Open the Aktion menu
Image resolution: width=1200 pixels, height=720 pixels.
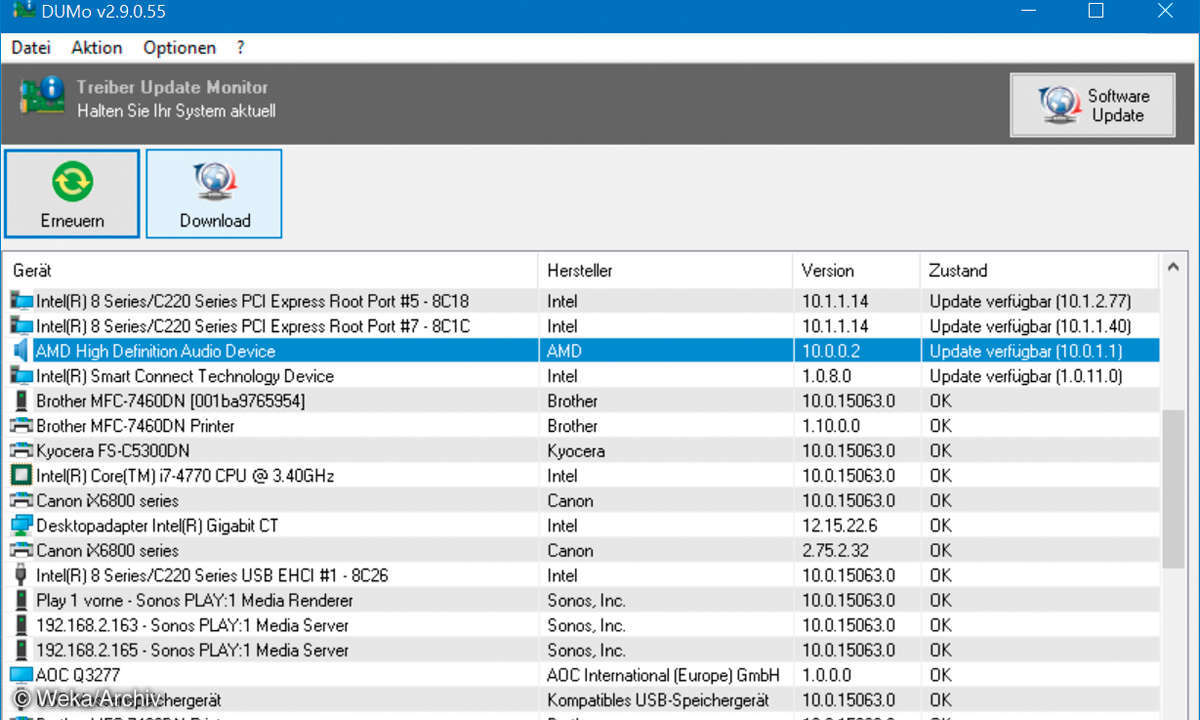[97, 47]
